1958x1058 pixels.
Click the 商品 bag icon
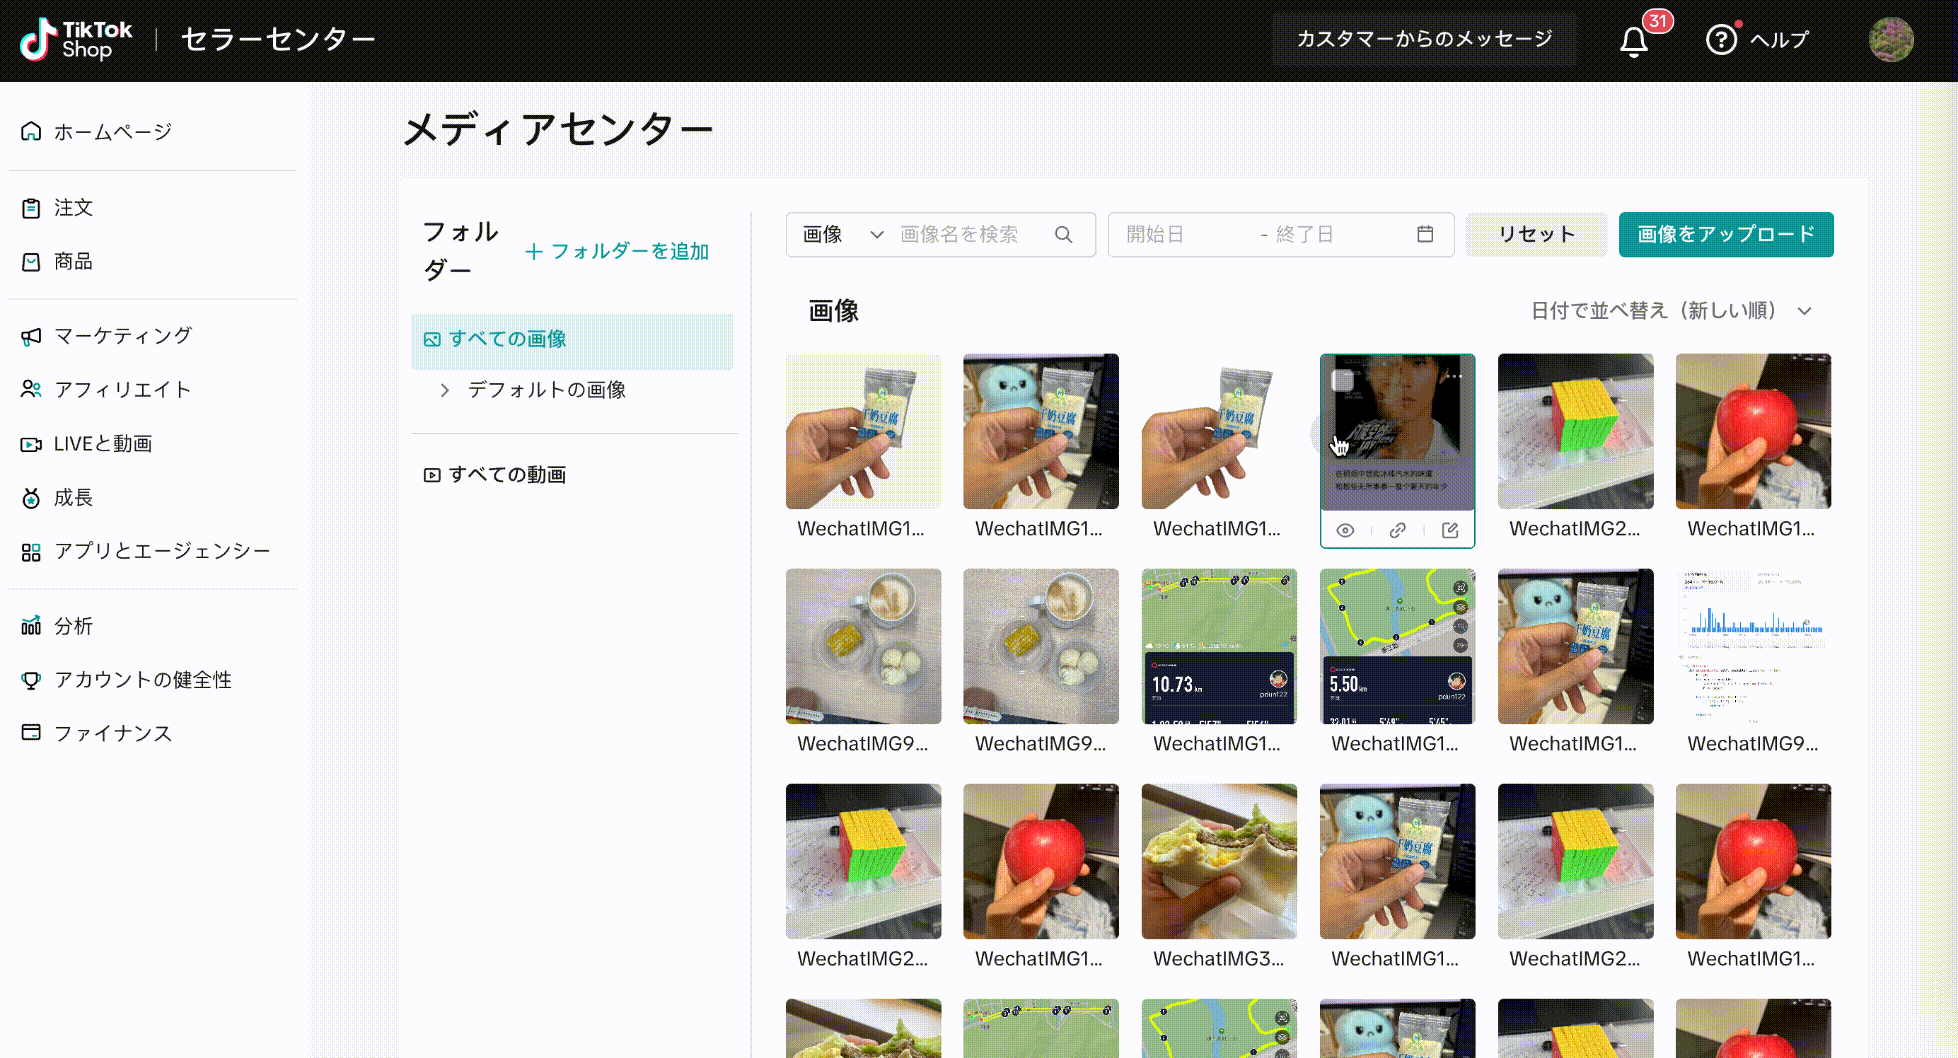click(x=31, y=262)
